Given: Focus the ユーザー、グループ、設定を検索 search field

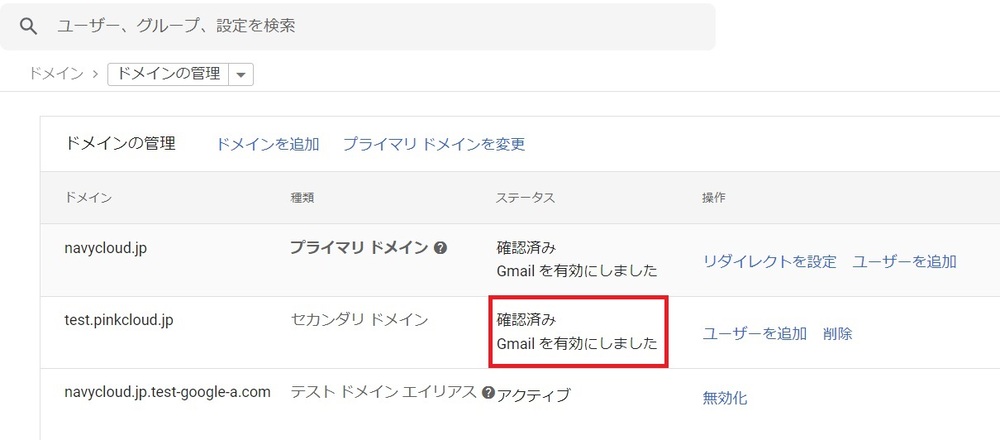Looking at the screenshot, I should tap(380, 26).
